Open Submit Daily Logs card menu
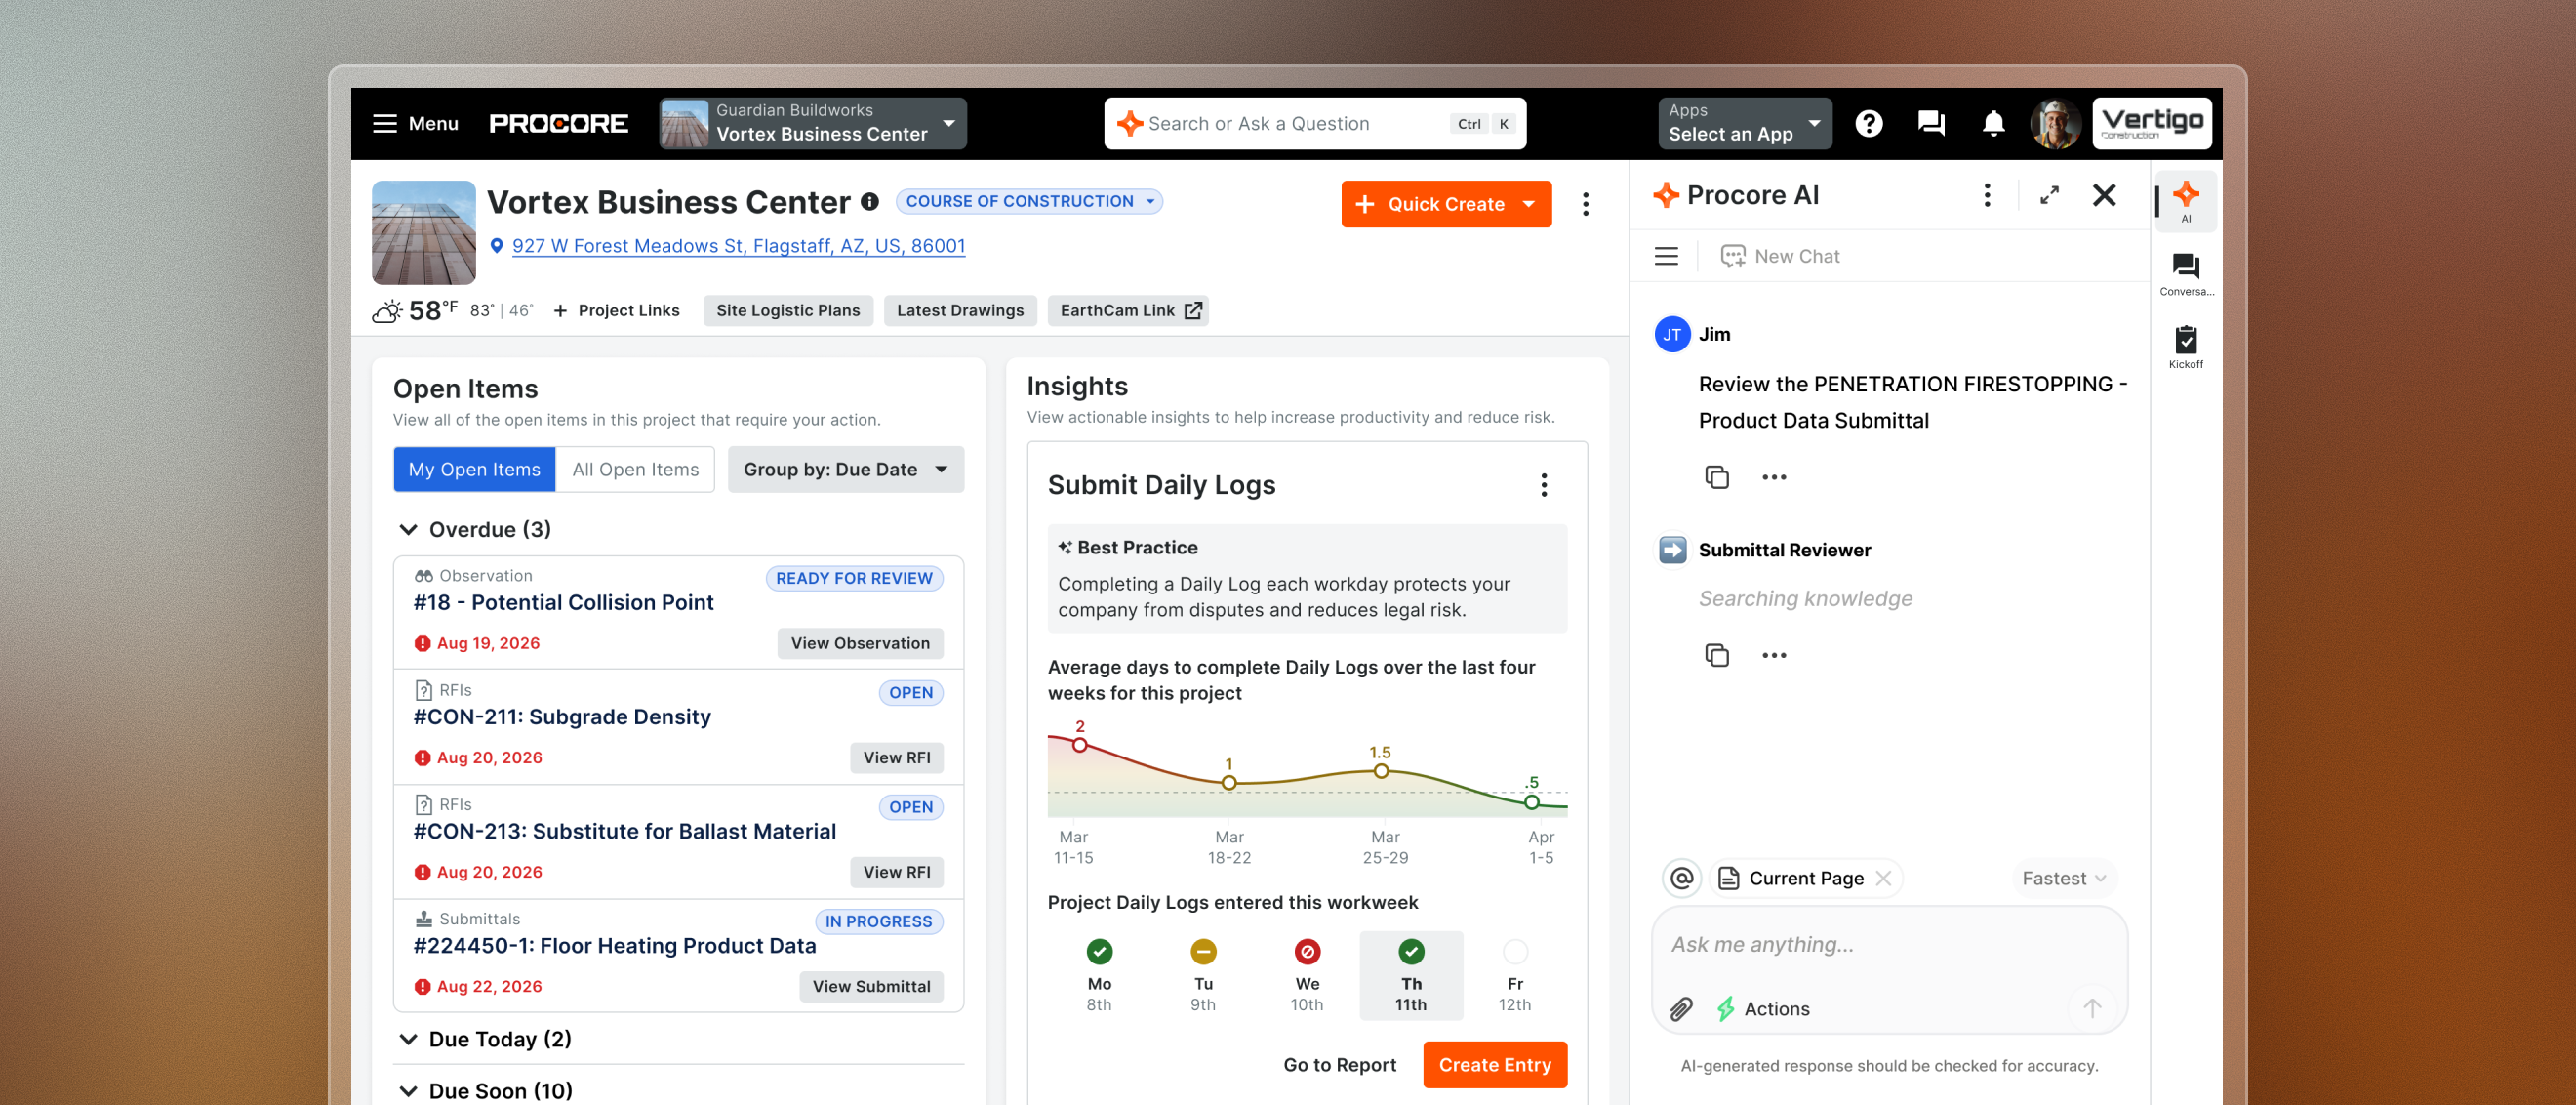Screen dimensions: 2576x1105 pos(1544,485)
